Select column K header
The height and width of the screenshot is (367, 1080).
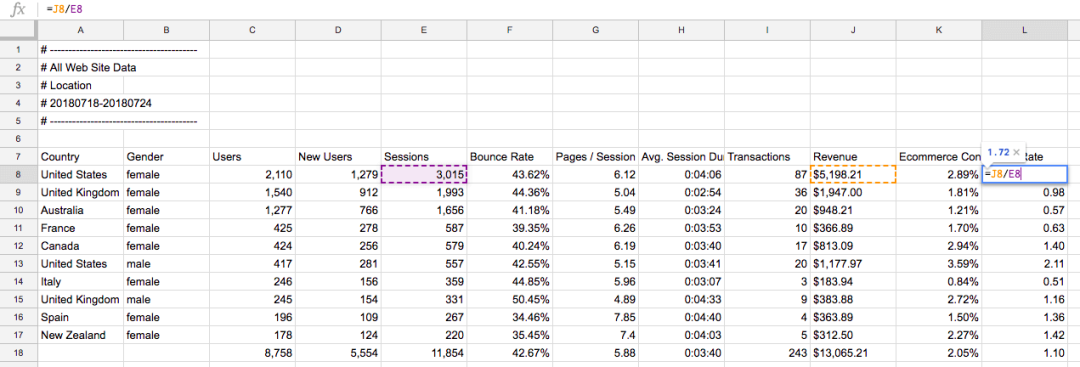[x=939, y=30]
